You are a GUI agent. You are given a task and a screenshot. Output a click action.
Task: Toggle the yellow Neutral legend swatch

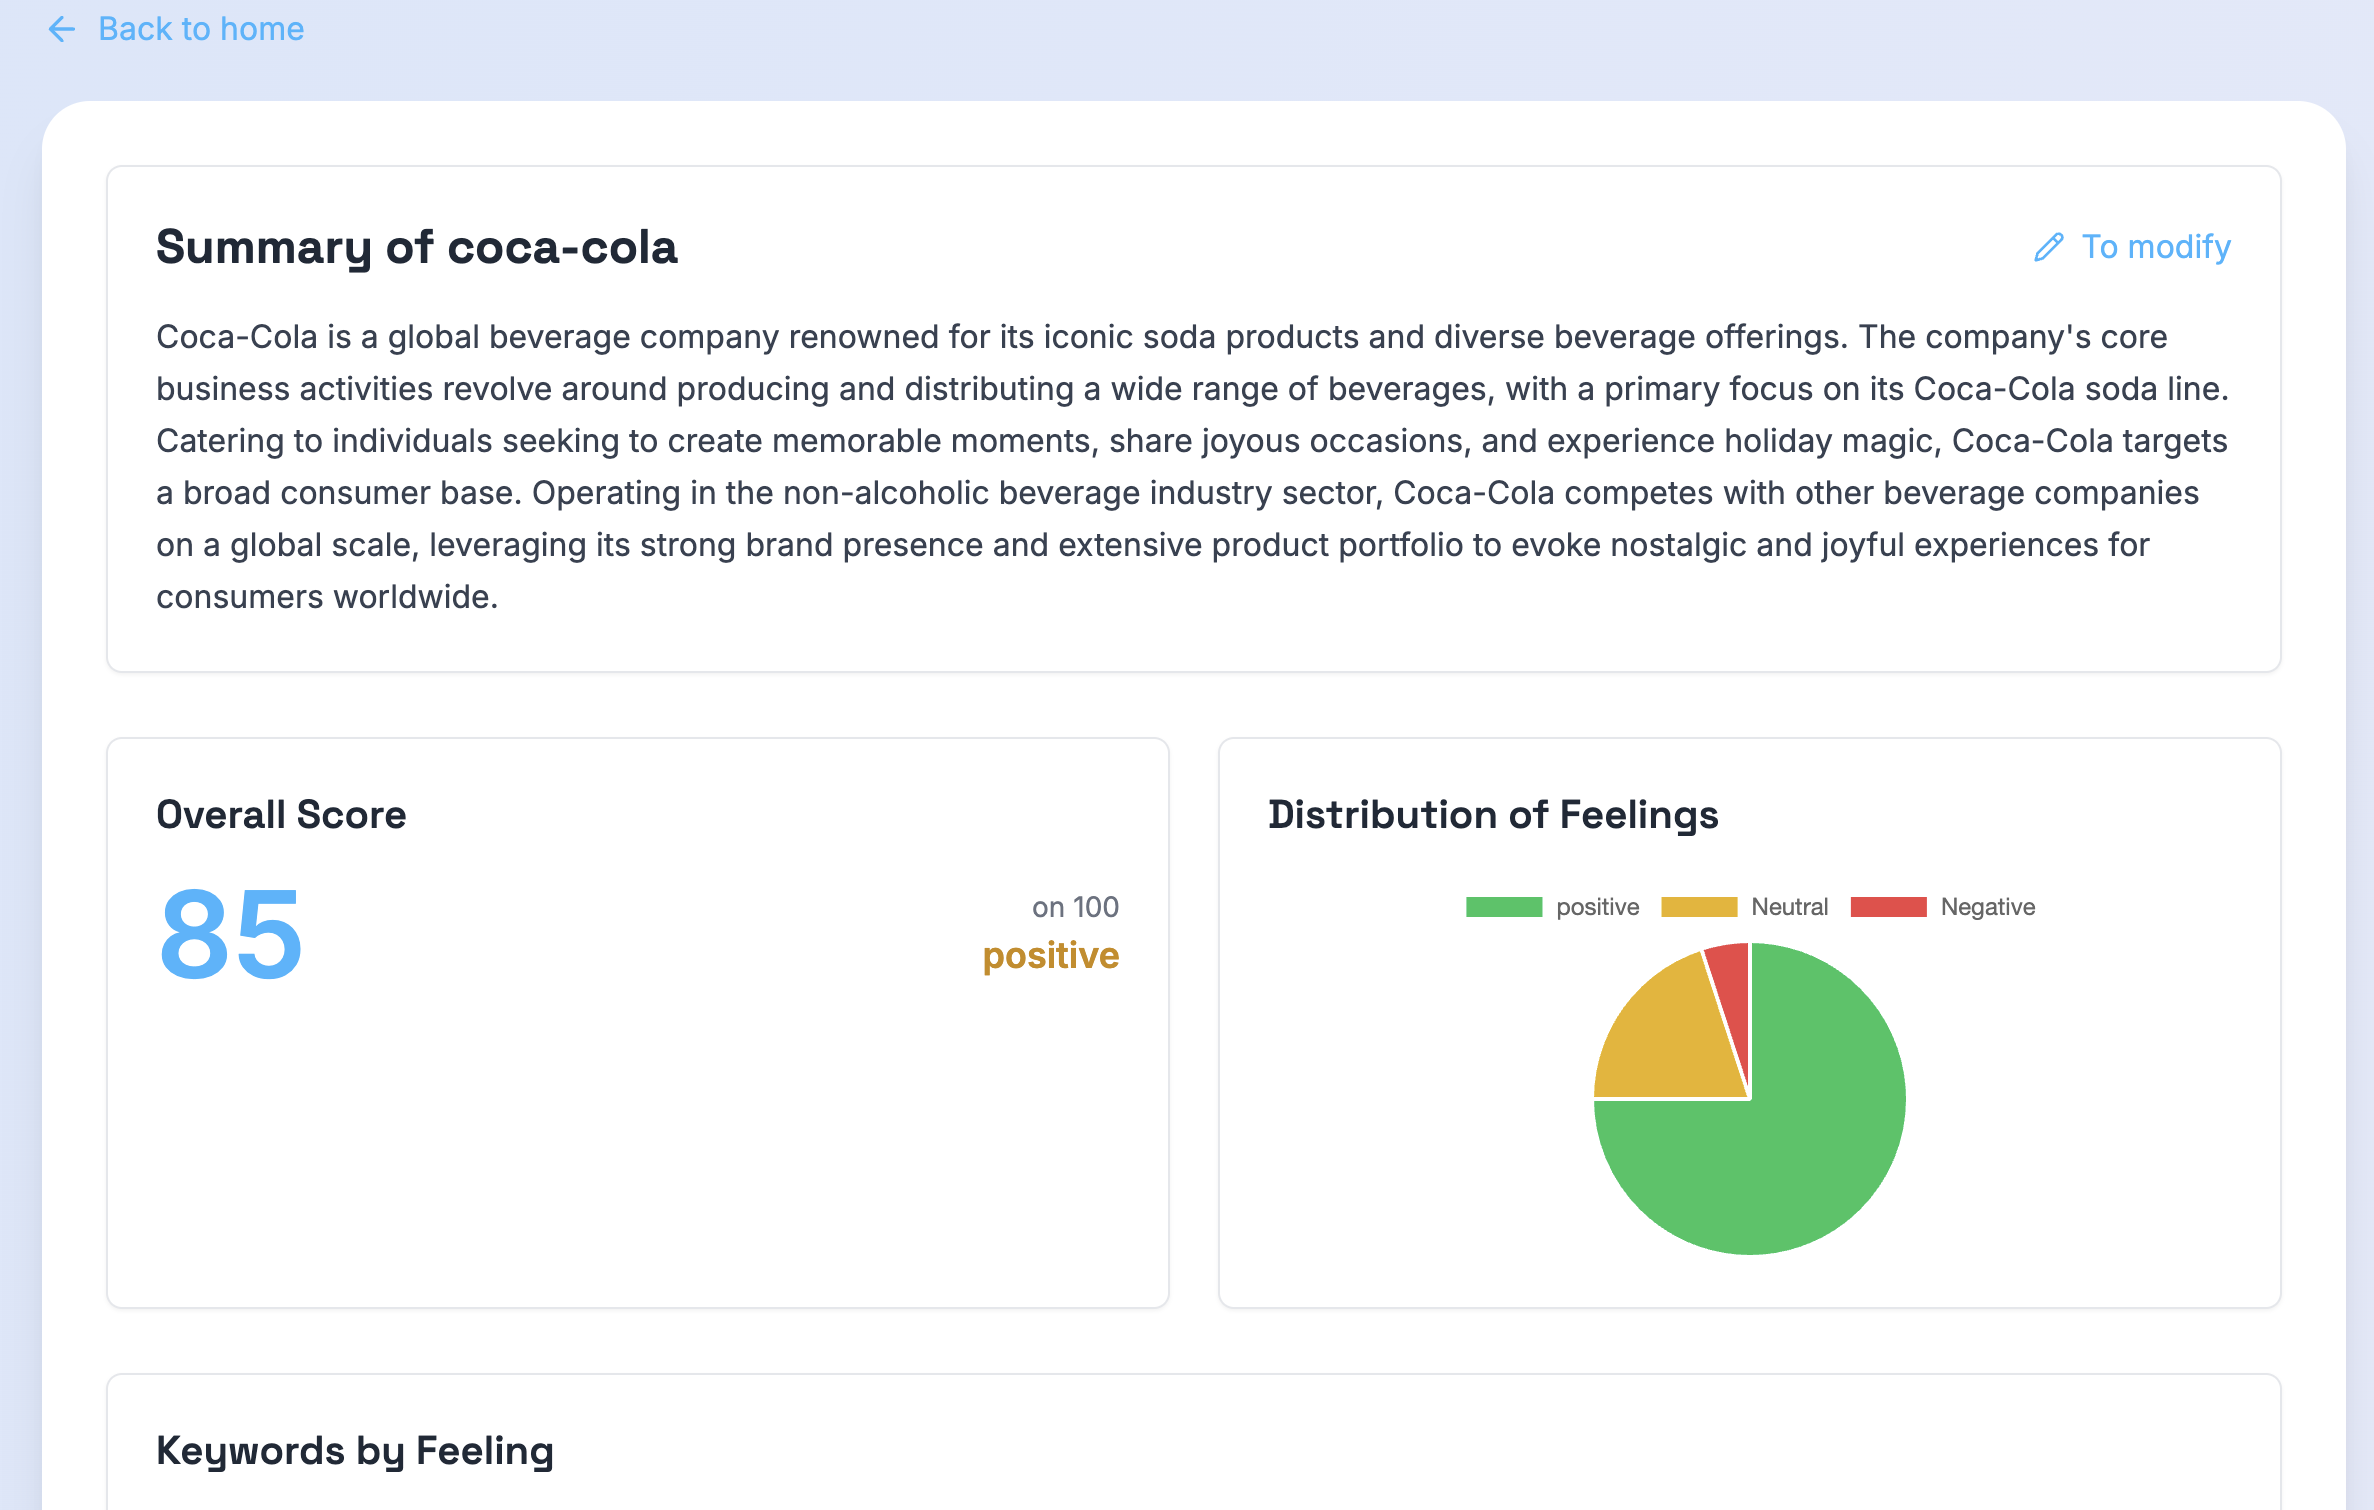pyautogui.click(x=1698, y=907)
